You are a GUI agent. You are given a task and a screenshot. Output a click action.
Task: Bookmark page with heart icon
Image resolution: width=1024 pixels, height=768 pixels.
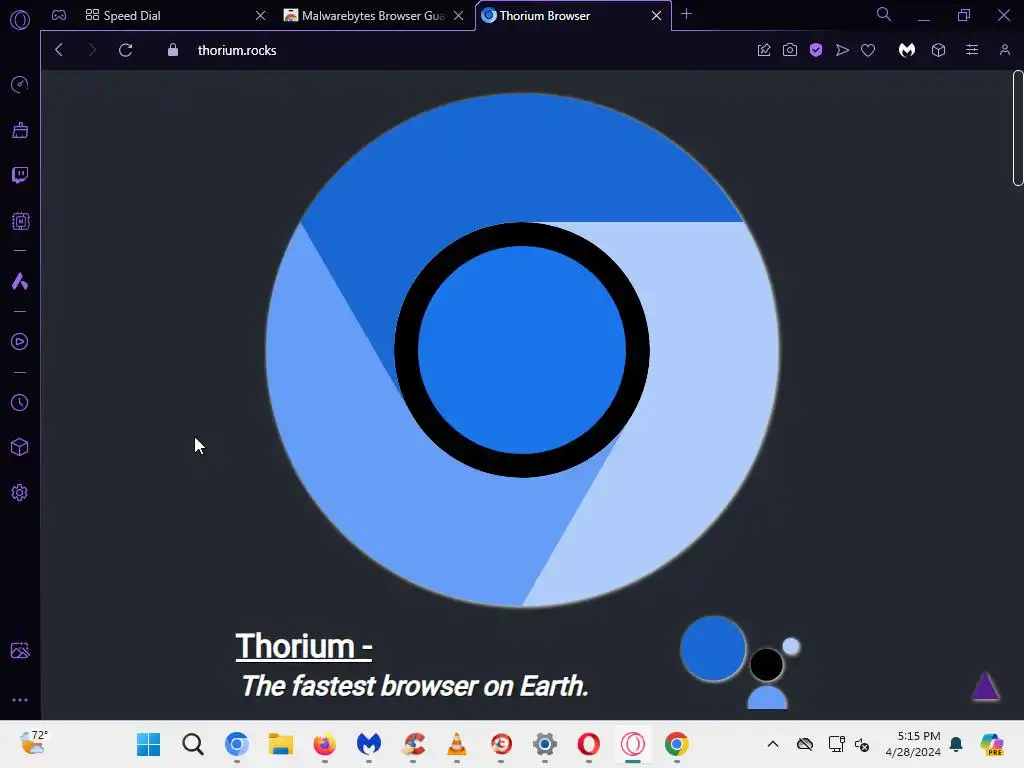click(x=868, y=50)
